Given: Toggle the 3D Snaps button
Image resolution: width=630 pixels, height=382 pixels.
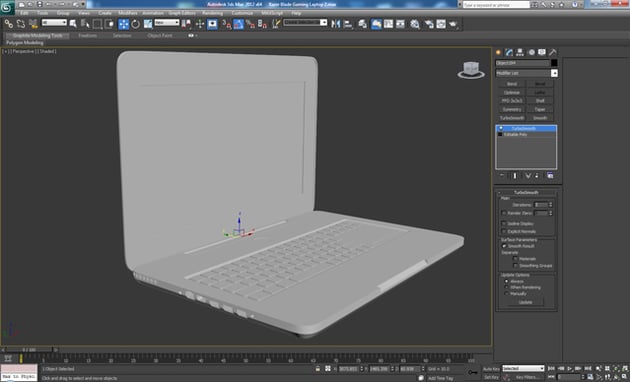Looking at the screenshot, I should (212, 24).
